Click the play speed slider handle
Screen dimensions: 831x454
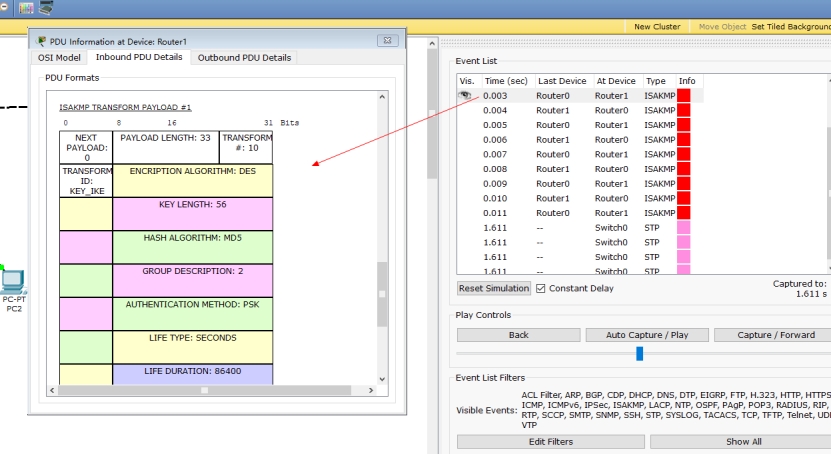point(639,354)
